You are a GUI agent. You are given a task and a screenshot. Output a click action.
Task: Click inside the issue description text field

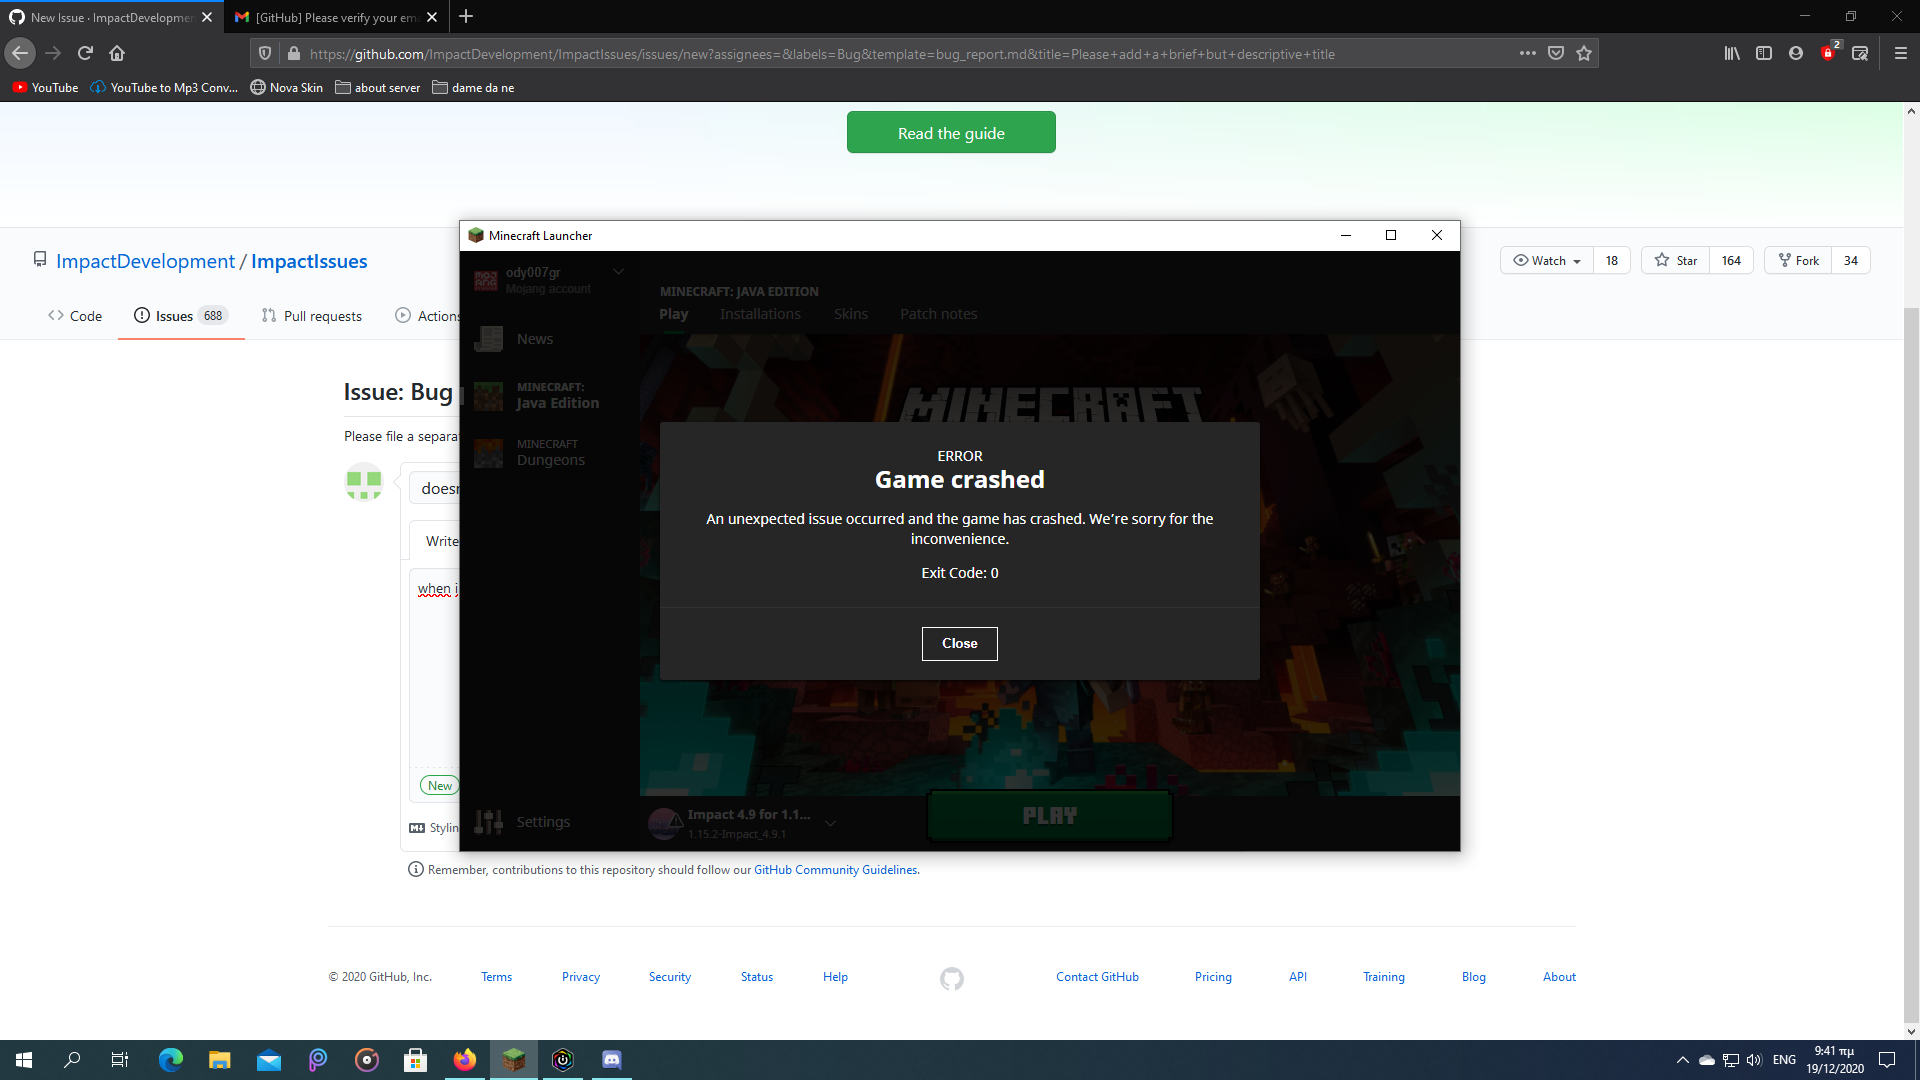click(x=437, y=650)
